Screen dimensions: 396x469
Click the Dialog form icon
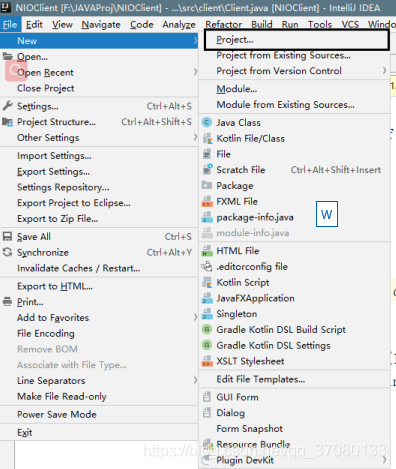[207, 413]
